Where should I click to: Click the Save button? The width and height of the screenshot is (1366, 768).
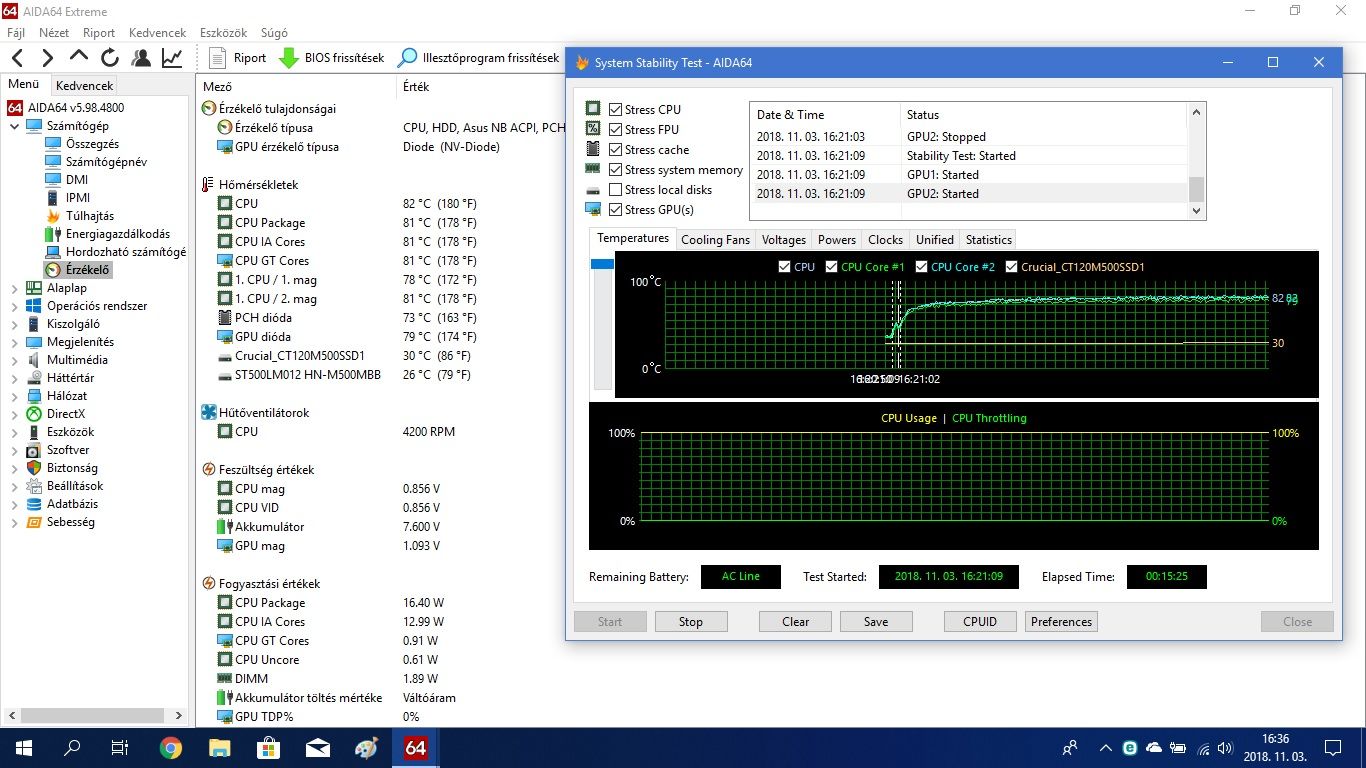click(876, 622)
